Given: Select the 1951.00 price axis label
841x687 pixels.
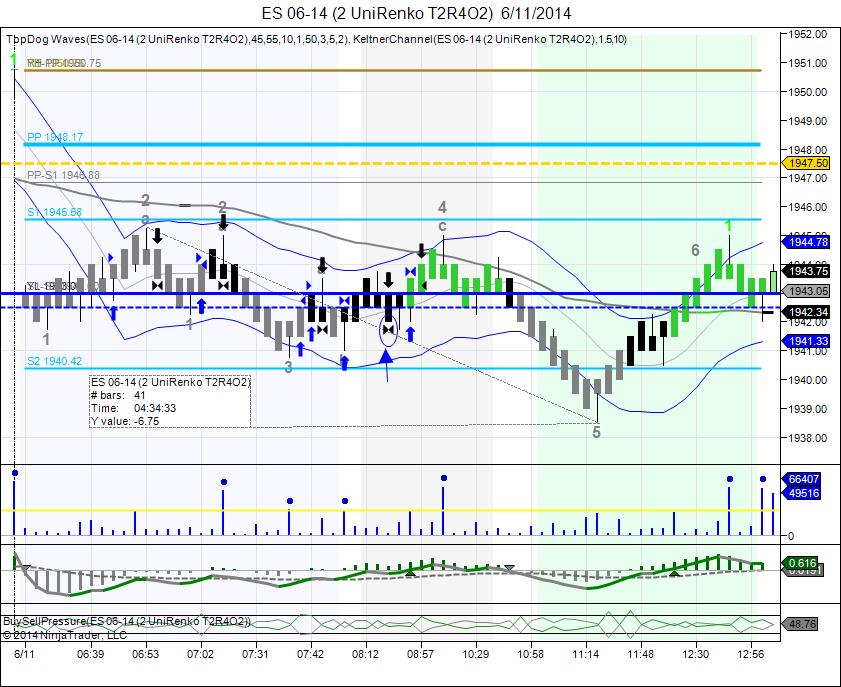Looking at the screenshot, I should [x=807, y=63].
